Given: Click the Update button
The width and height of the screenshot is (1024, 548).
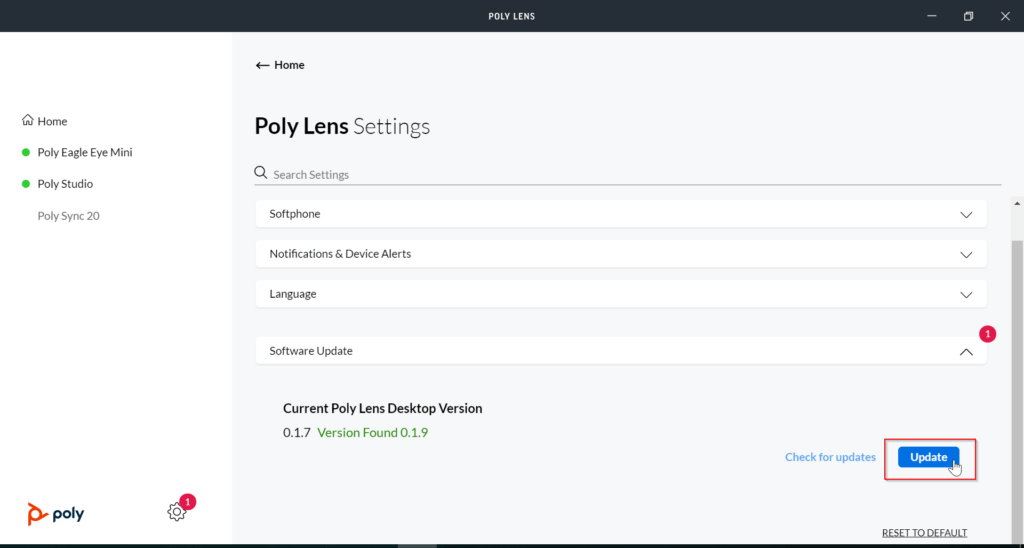Looking at the screenshot, I should pyautogui.click(x=929, y=457).
